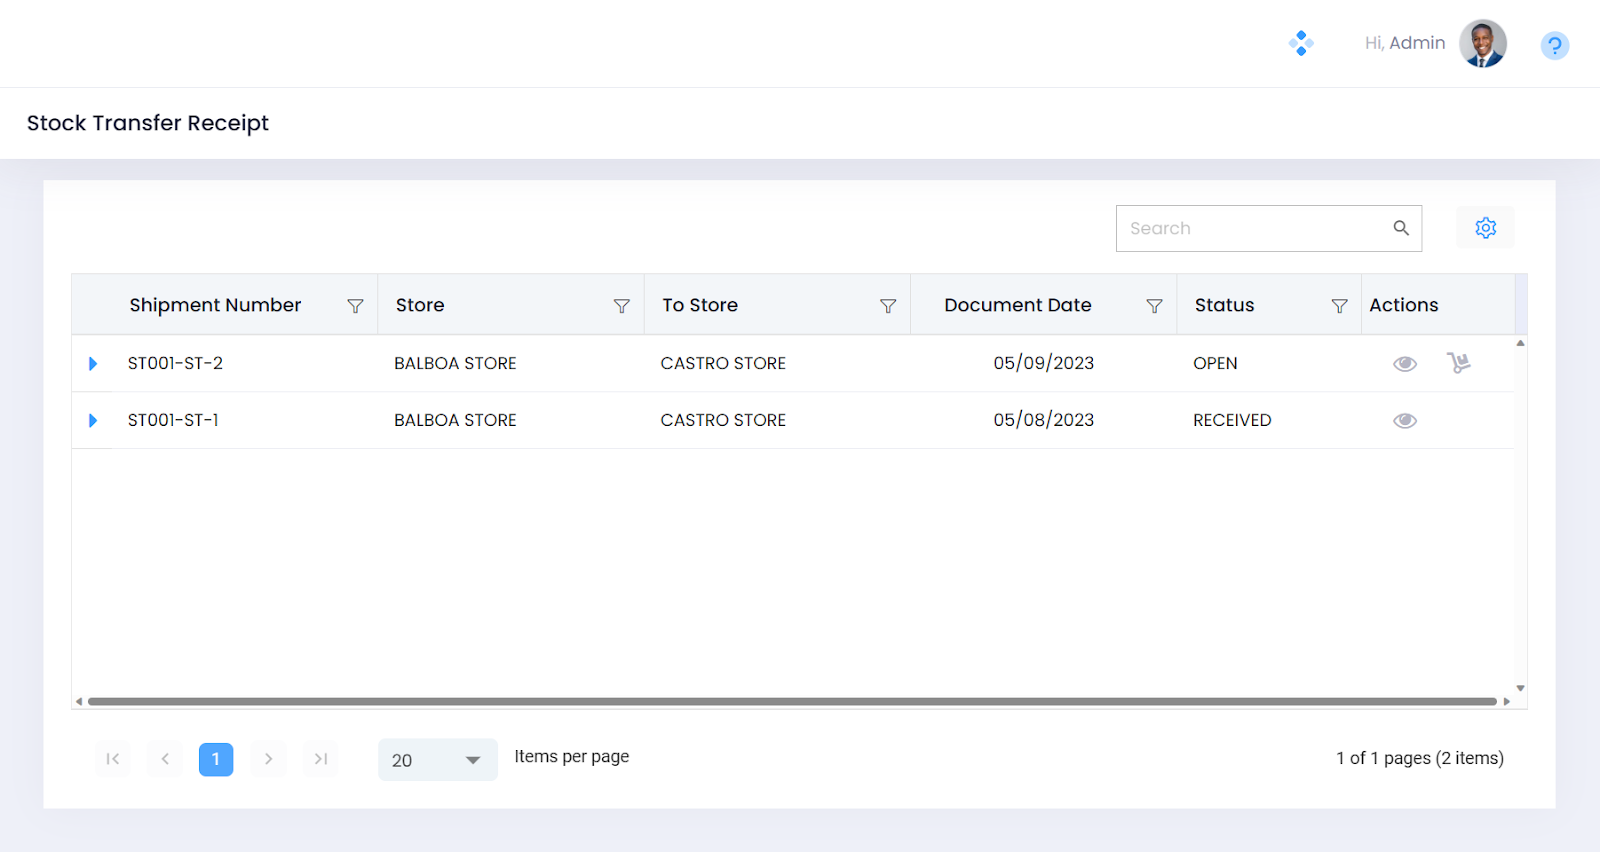
Task: Click the Admin profile avatar
Action: pyautogui.click(x=1482, y=44)
